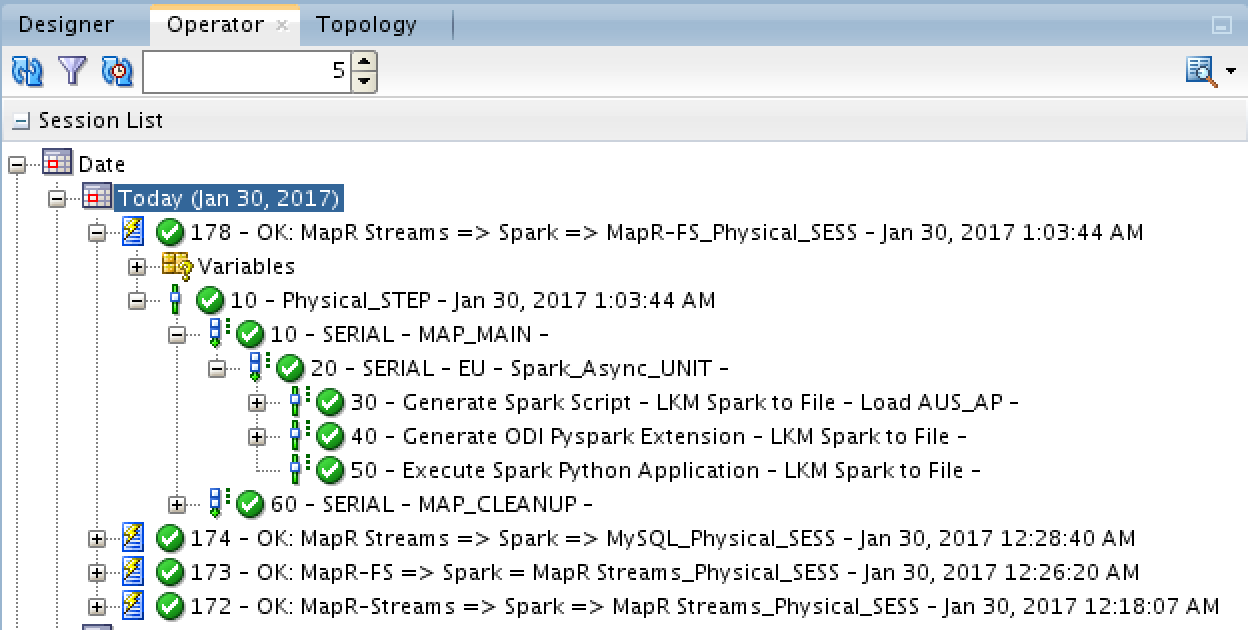Expand task 40 Generate ODI Pyspark Extension
This screenshot has height=630, width=1248.
257,436
